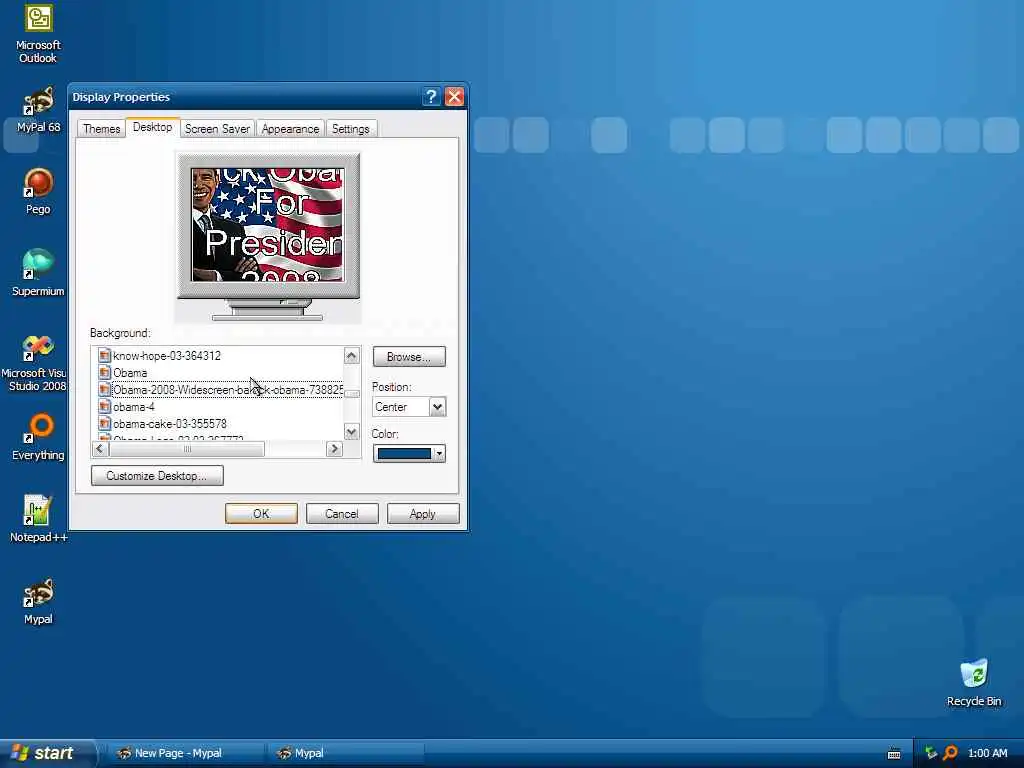Image resolution: width=1024 pixels, height=768 pixels.
Task: Select Obama-2008-Widescreen background entry
Action: point(228,389)
